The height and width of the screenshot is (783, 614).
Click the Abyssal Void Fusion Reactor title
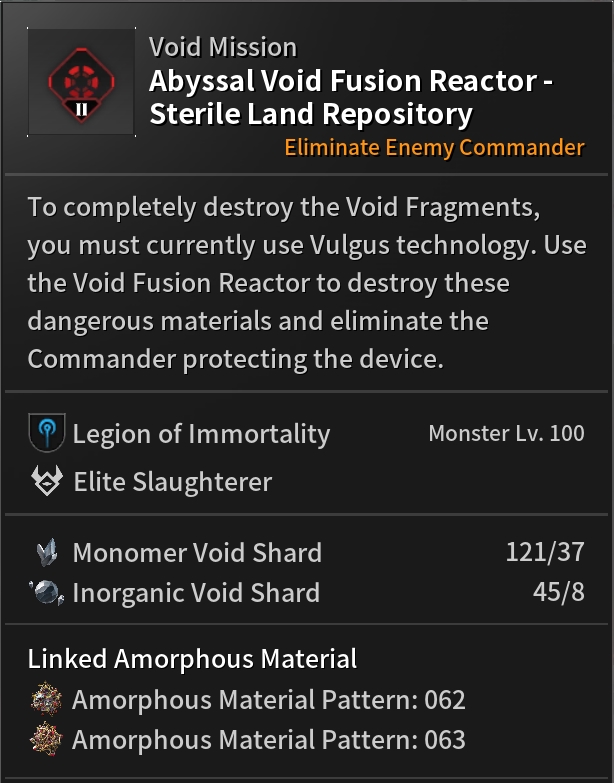(x=350, y=97)
